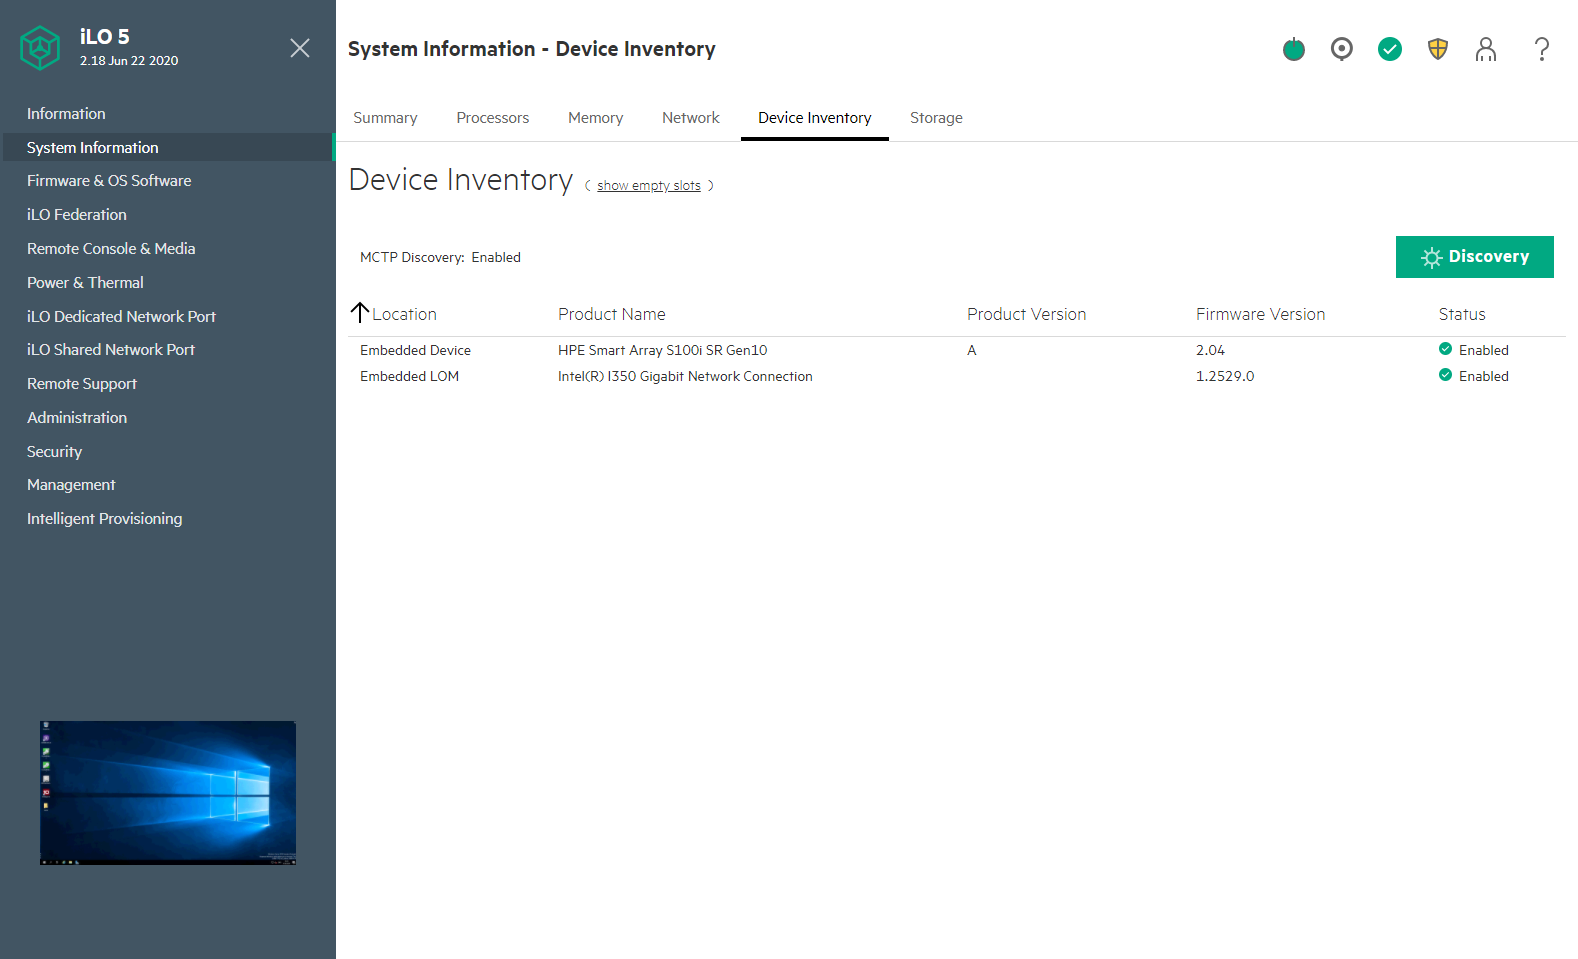This screenshot has height=959, width=1578.
Task: Click firmware version 2.04
Action: (x=1210, y=350)
